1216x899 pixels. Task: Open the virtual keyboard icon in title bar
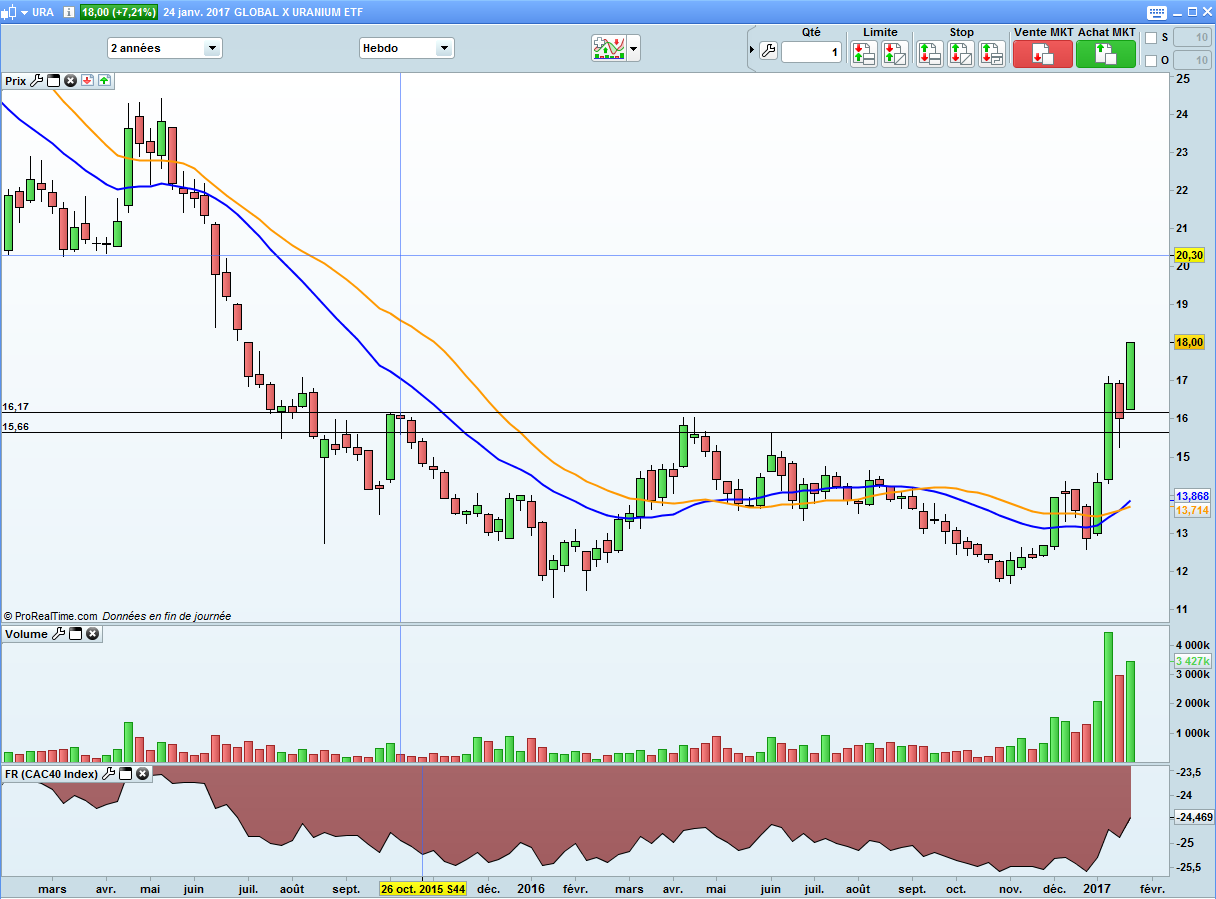[x=1157, y=12]
